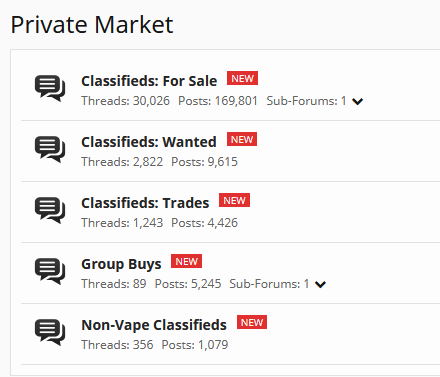Click the Private Market category heading
The height and width of the screenshot is (377, 440).
[92, 25]
